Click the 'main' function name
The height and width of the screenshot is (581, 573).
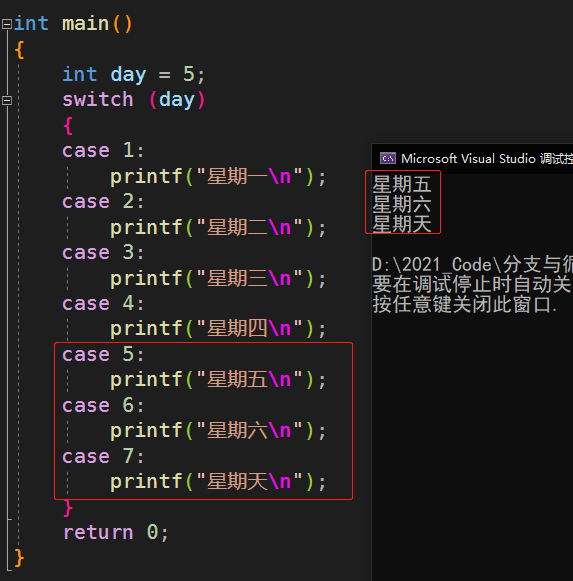coord(85,24)
